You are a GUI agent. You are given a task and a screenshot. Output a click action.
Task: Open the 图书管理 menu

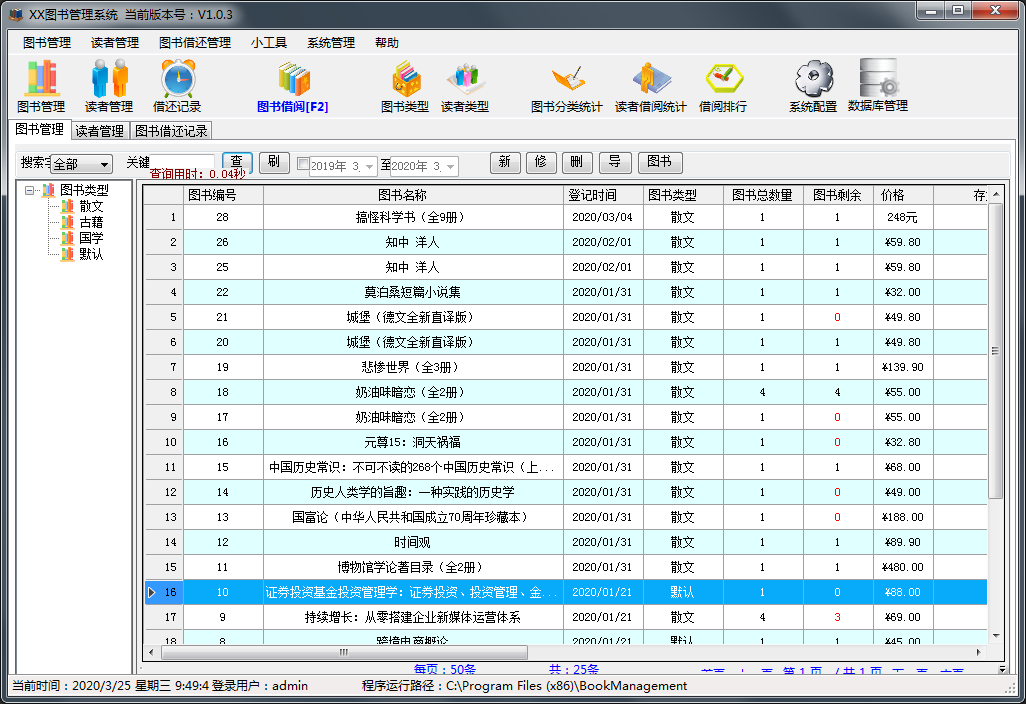click(47, 43)
